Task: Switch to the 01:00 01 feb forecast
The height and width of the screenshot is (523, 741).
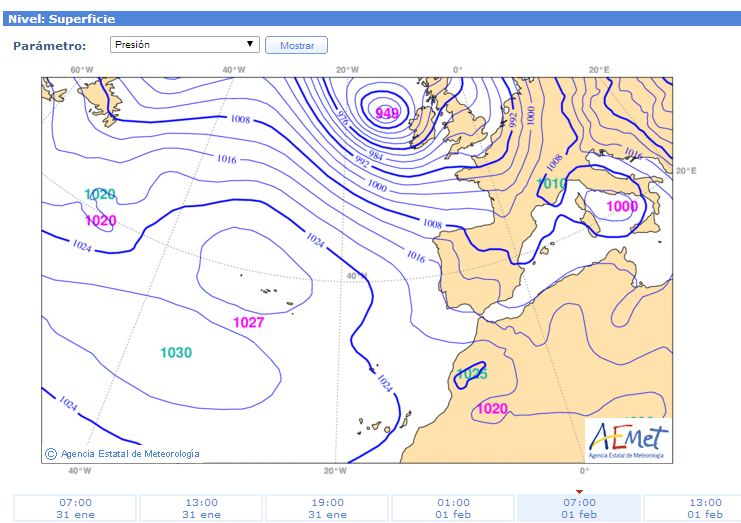Action: click(453, 508)
